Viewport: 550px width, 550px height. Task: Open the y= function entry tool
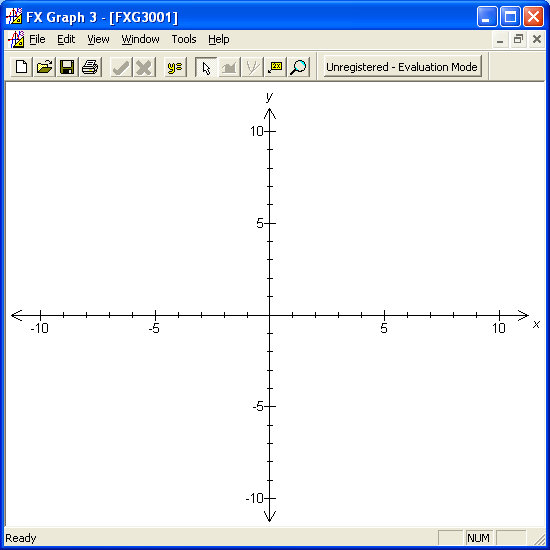tap(175, 67)
